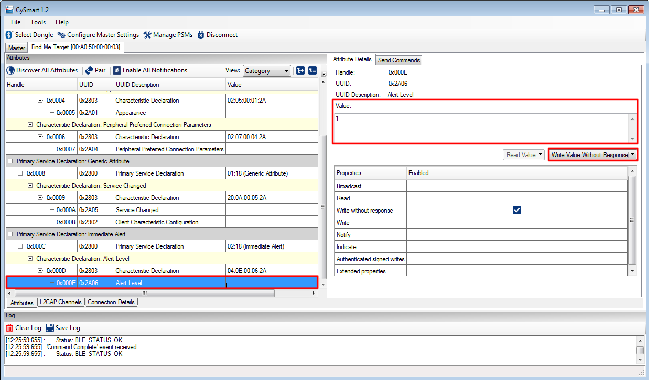Select the 0x0005 Appearance row
Screen dimensions: 649x380
[x=162, y=113]
